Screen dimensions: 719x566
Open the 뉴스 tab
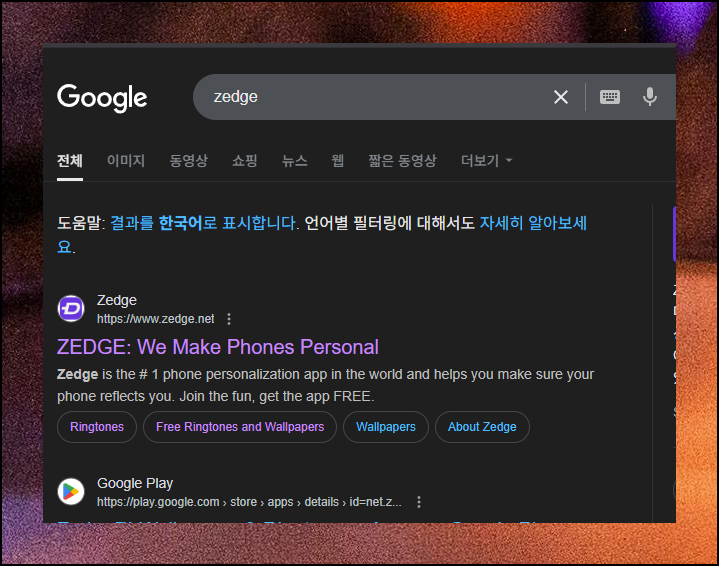(294, 161)
